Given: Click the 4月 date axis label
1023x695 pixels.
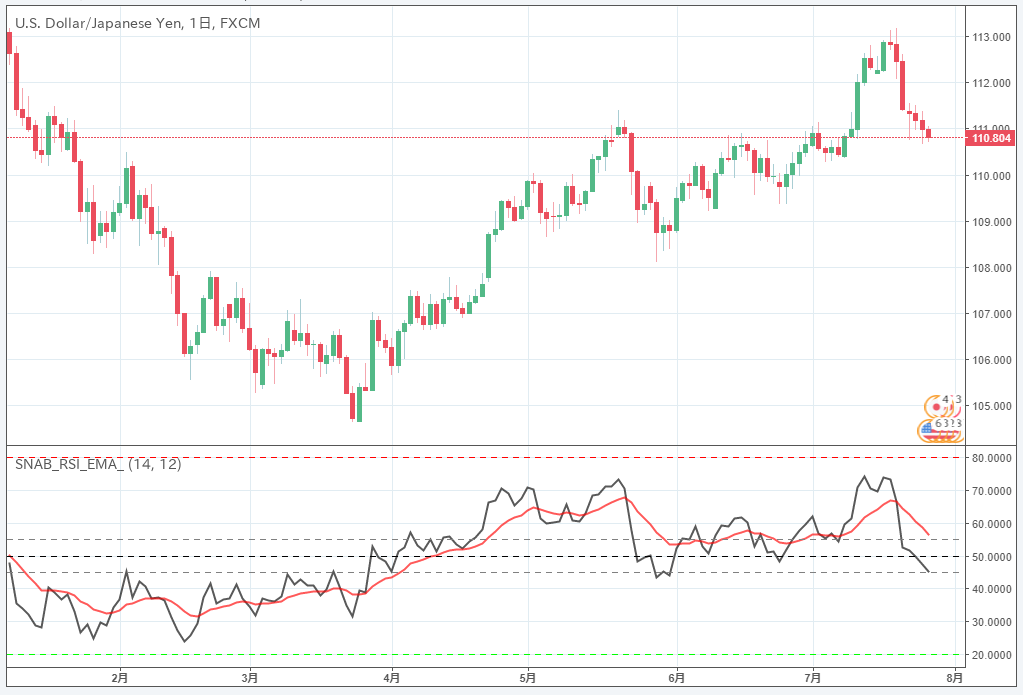Looking at the screenshot, I should click(x=391, y=678).
